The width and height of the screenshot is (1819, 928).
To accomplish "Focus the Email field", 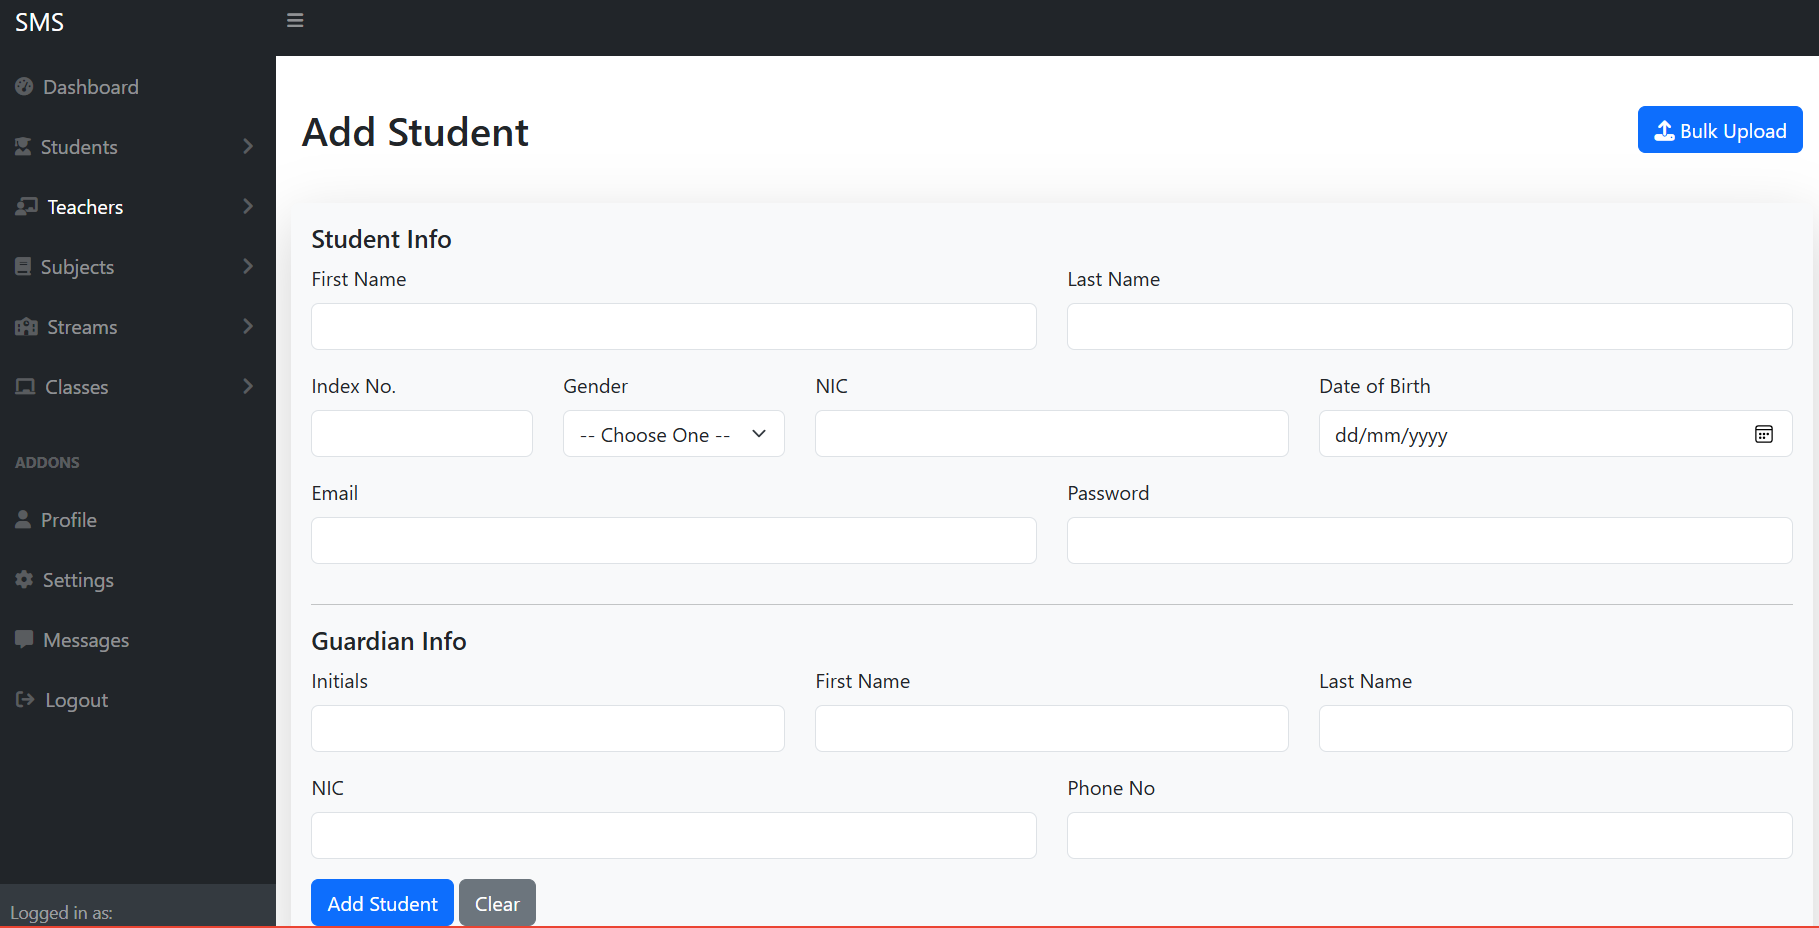I will [x=673, y=541].
